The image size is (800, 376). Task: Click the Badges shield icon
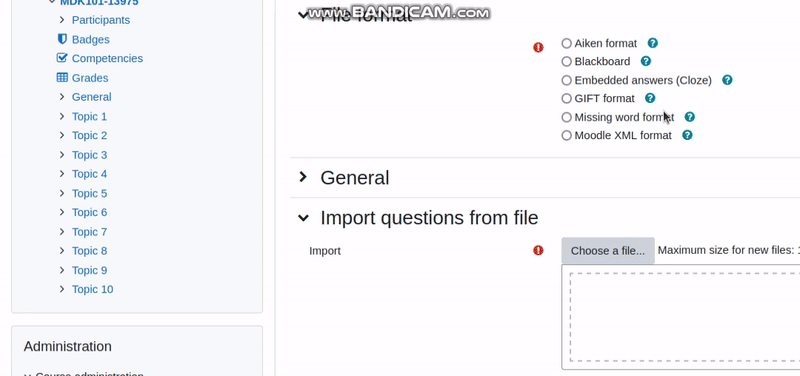(x=62, y=39)
